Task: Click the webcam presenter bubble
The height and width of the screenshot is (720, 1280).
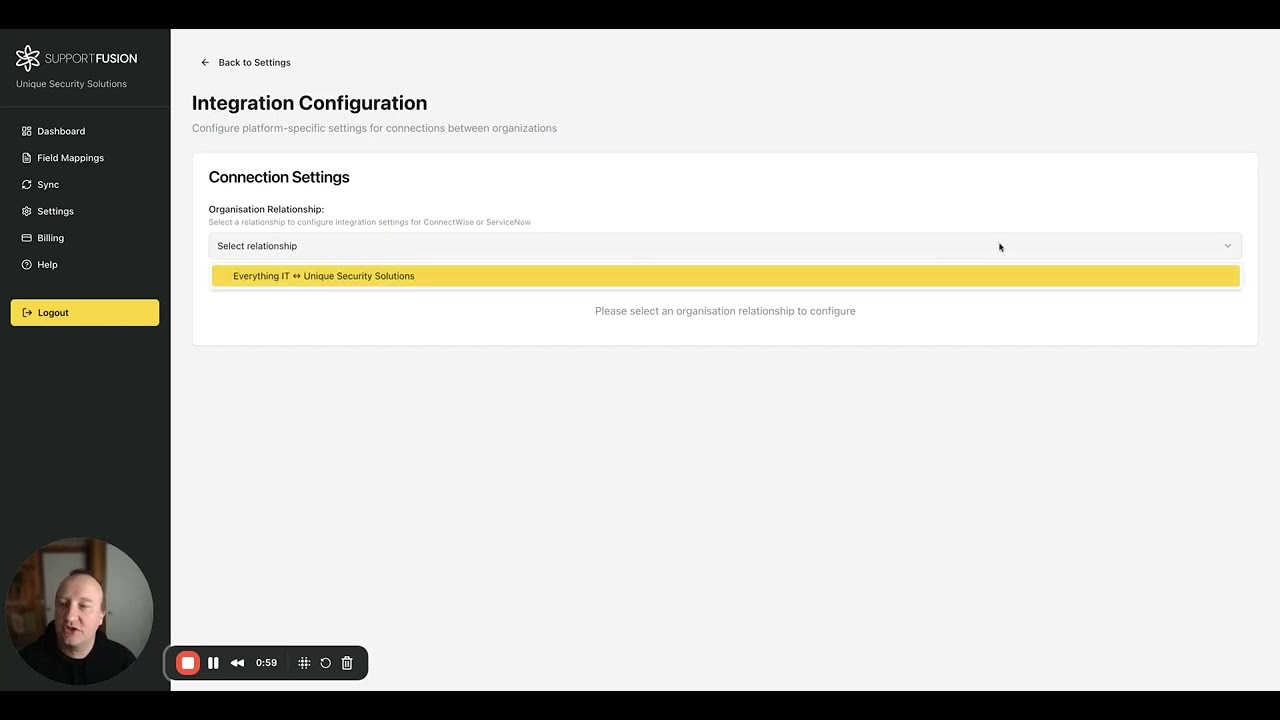Action: (x=80, y=612)
